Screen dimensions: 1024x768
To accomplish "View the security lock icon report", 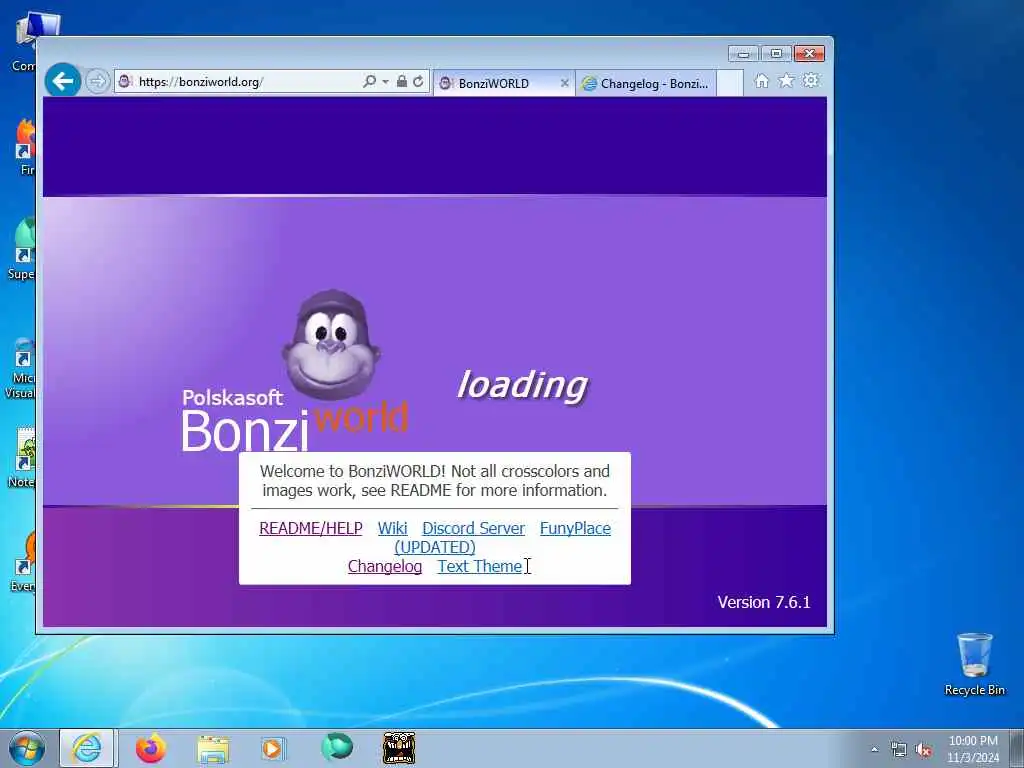I will 402,82.
